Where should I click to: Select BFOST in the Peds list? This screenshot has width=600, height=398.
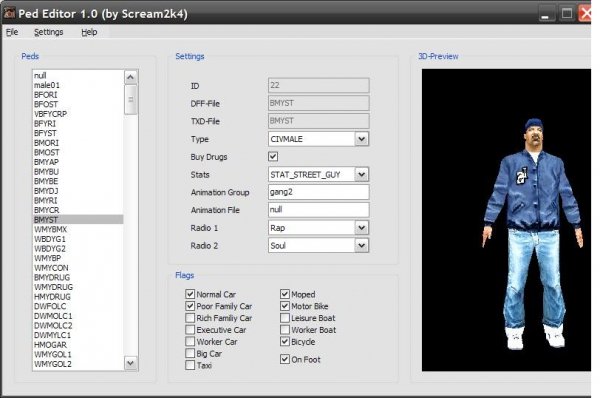coord(78,104)
